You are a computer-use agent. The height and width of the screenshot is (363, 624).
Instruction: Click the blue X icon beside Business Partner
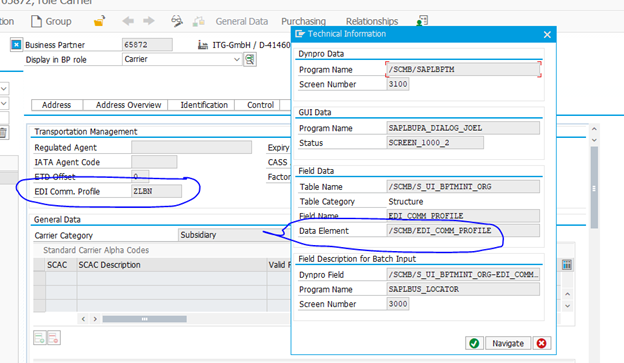pyautogui.click(x=16, y=45)
